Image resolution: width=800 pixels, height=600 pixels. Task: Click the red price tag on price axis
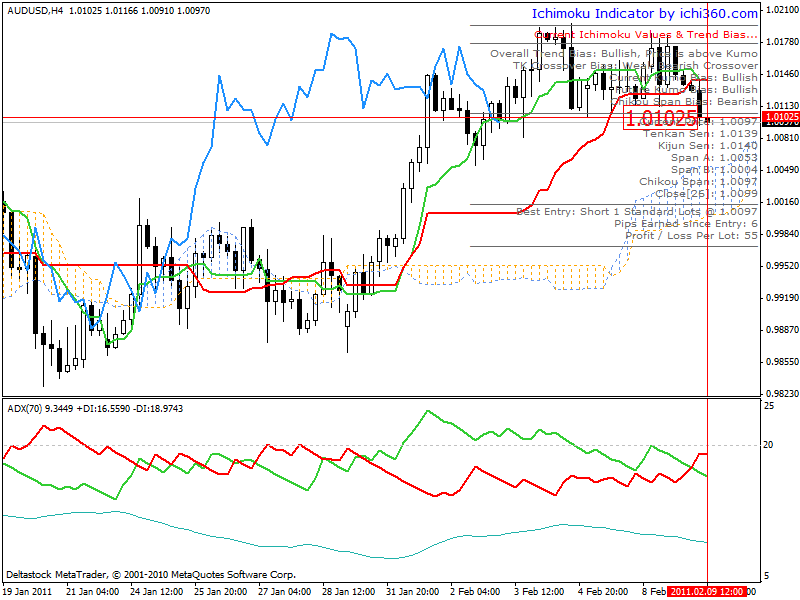click(x=781, y=117)
